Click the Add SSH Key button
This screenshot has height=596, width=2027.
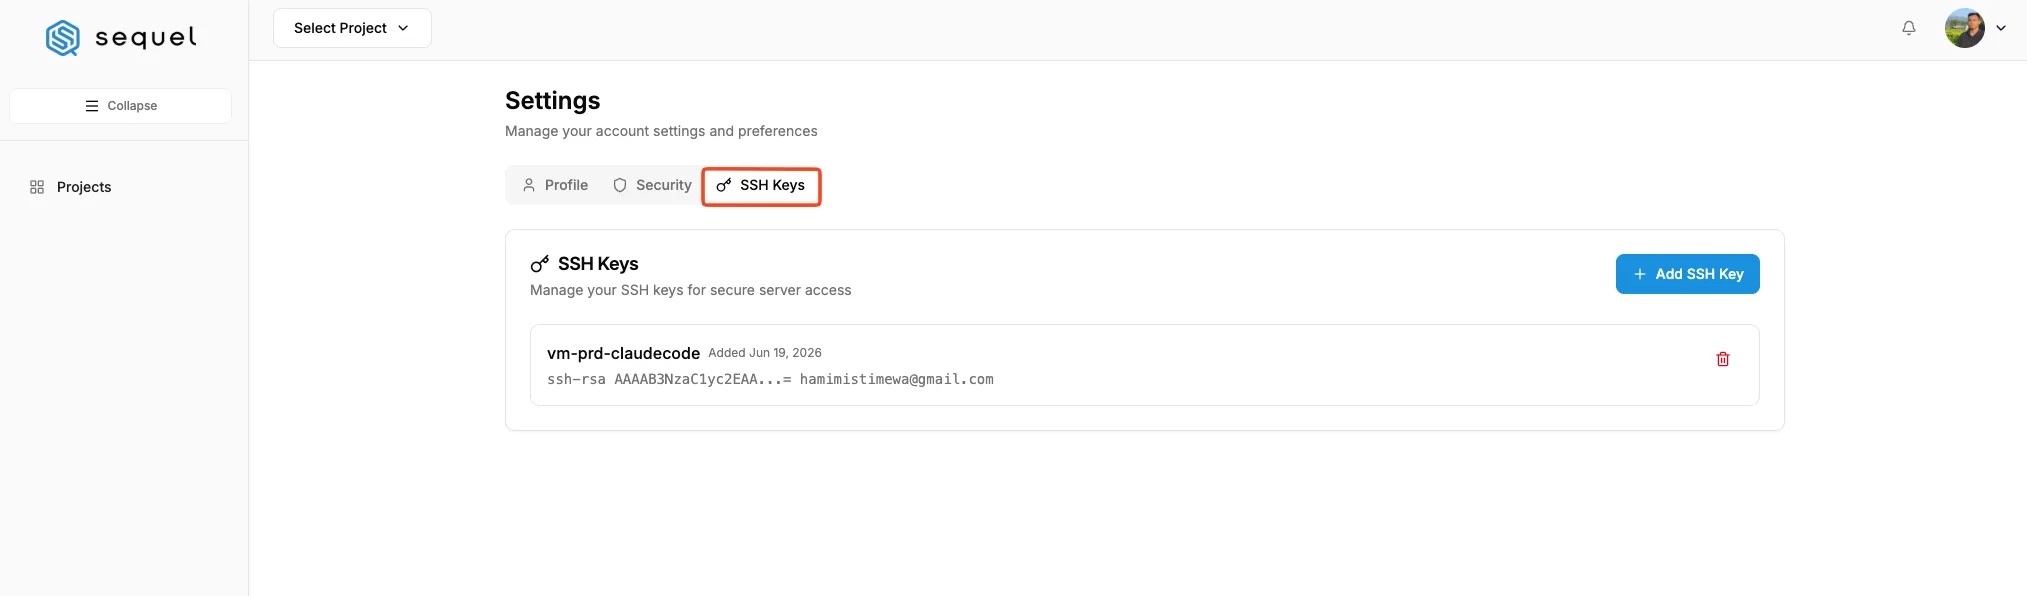point(1687,274)
